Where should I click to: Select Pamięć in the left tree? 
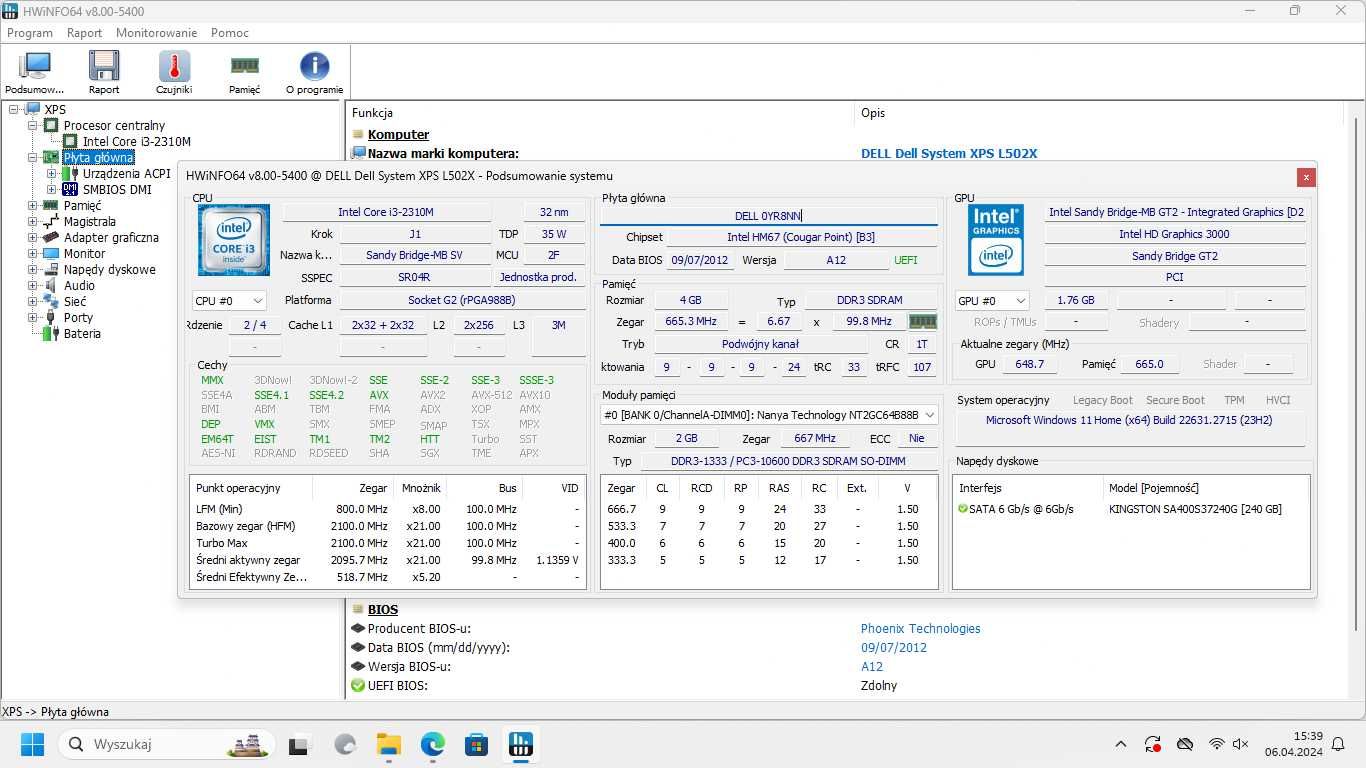click(82, 206)
